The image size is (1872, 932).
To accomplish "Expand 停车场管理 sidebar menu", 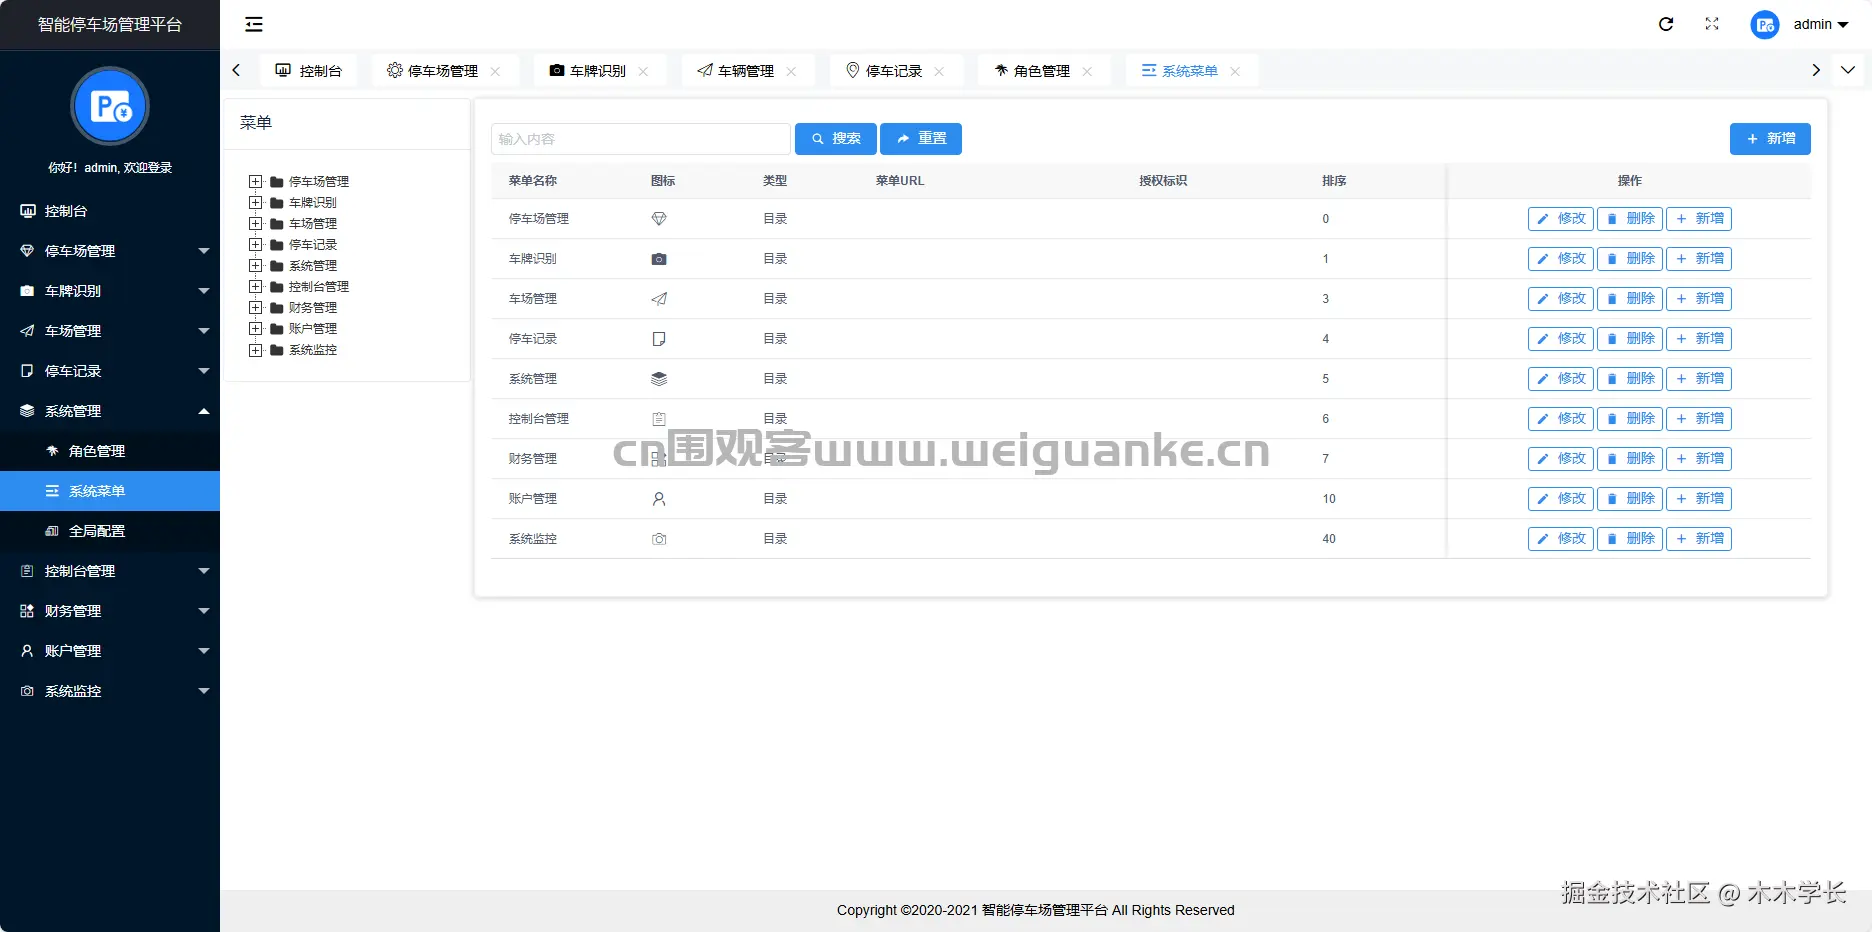I will [110, 251].
